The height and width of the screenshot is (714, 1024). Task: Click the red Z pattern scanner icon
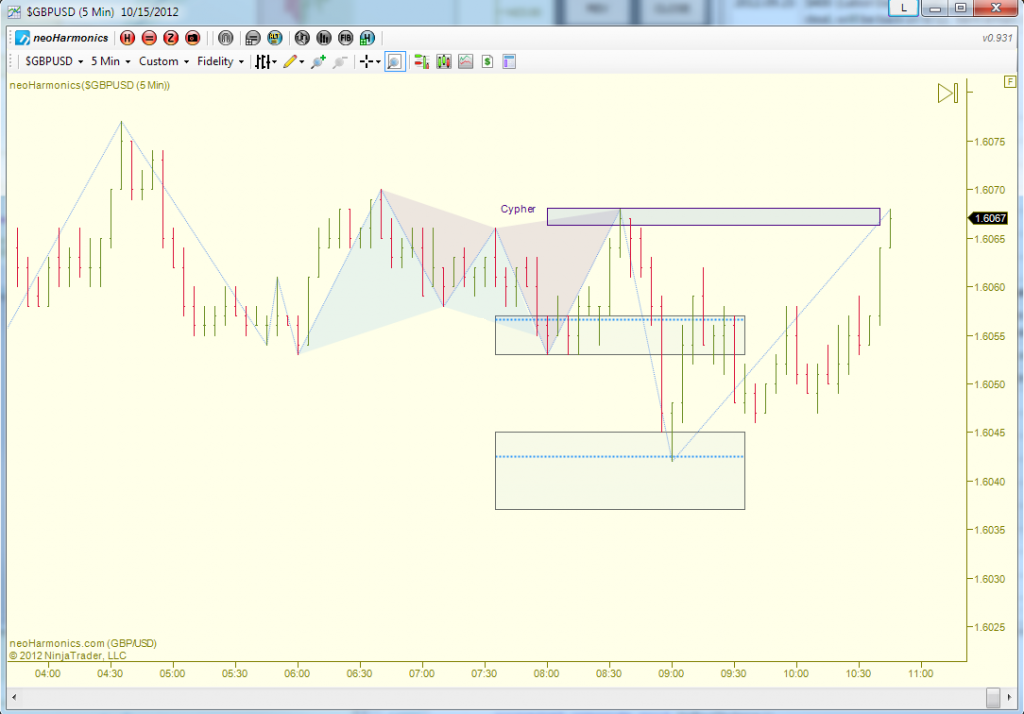170,37
